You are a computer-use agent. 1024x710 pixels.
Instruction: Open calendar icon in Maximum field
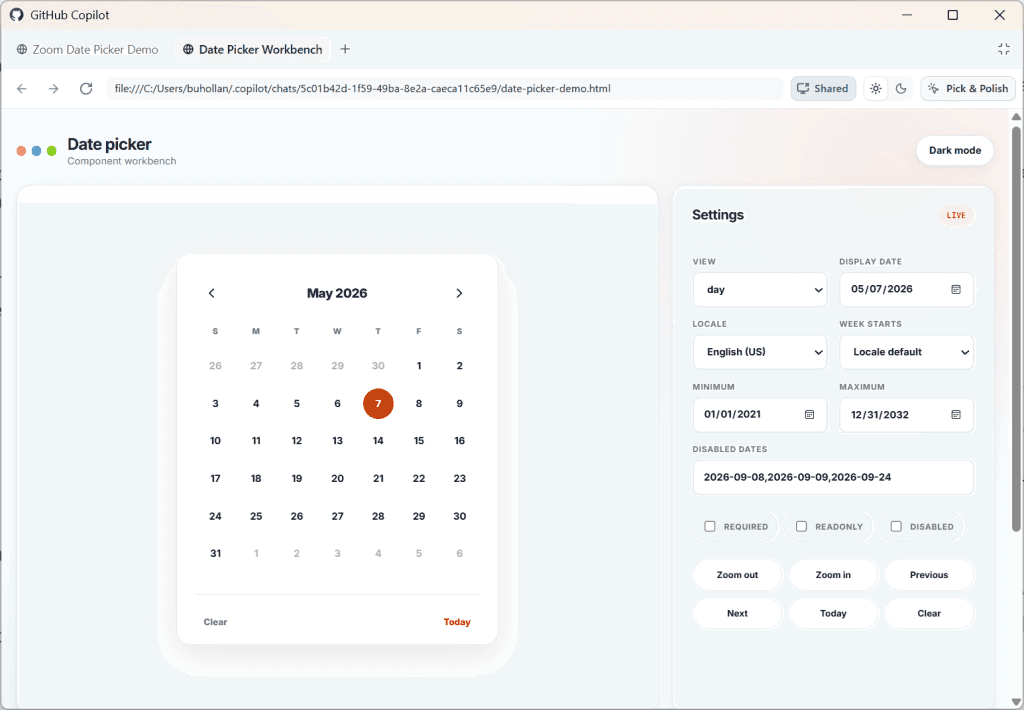pos(956,415)
